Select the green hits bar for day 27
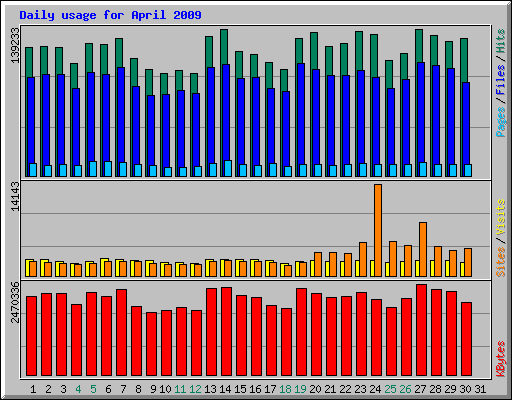512x400 pixels. pyautogui.click(x=419, y=46)
